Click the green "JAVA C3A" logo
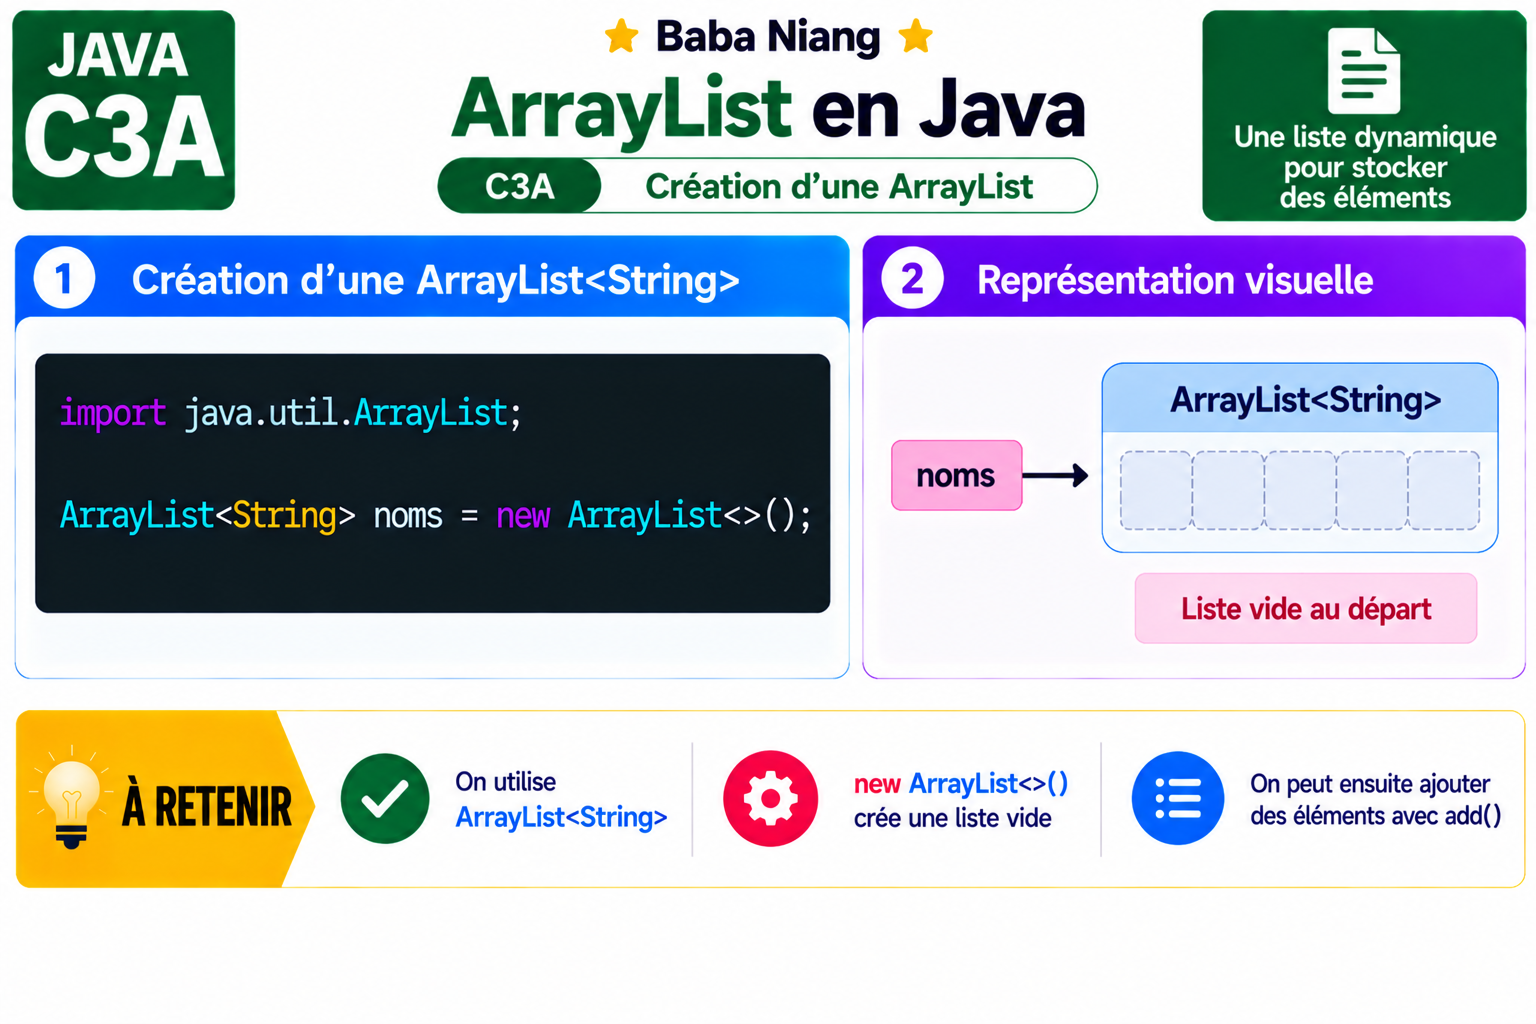This screenshot has width=1536, height=1024. [124, 110]
